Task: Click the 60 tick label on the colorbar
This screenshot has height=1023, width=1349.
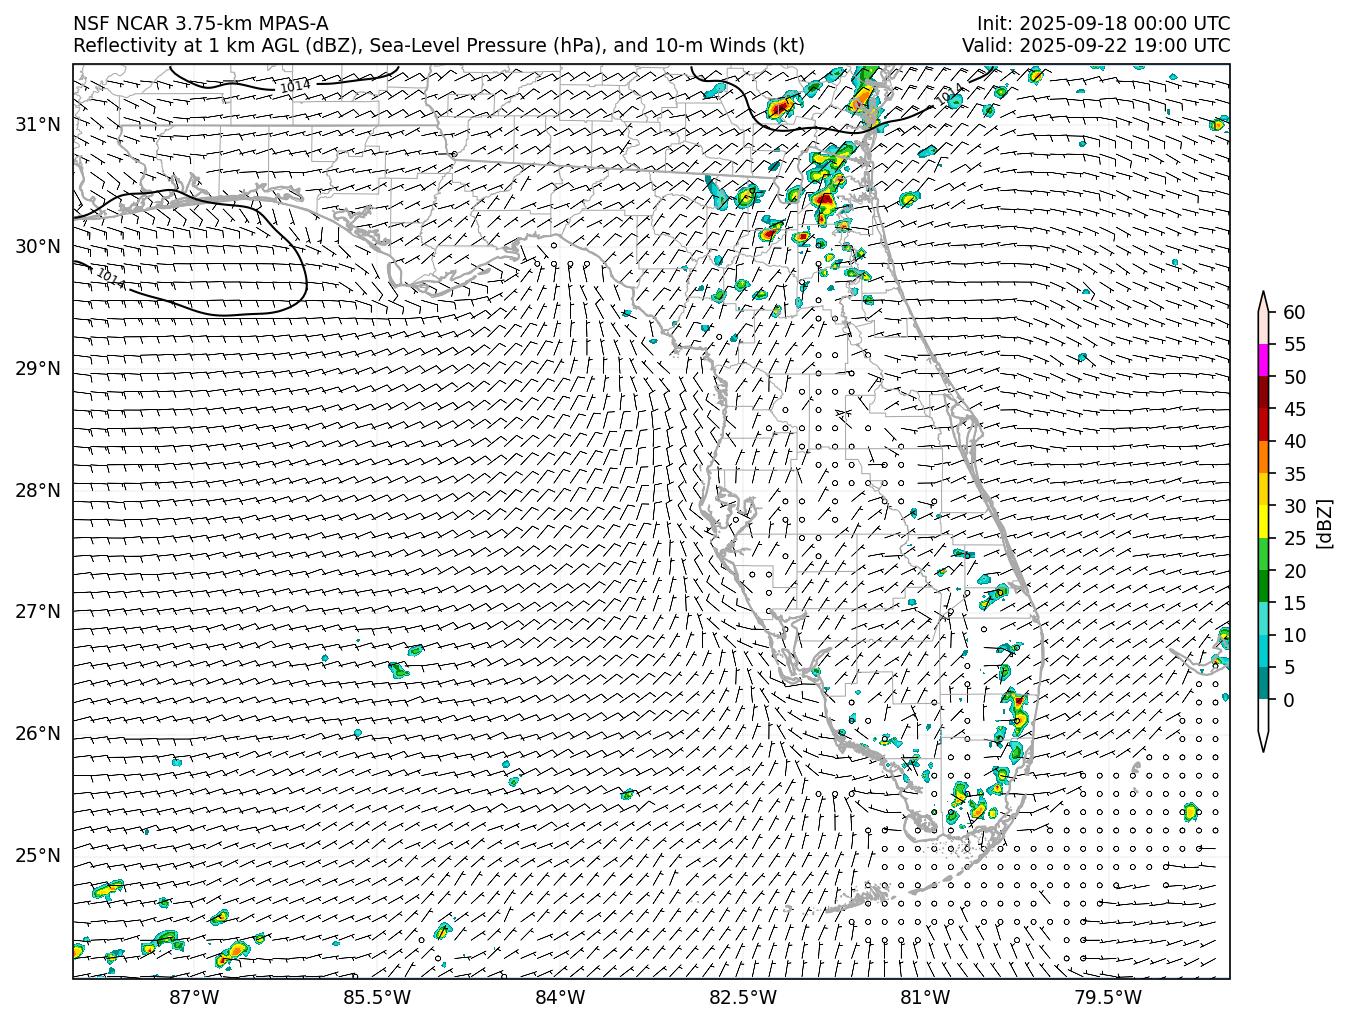Action: click(1294, 312)
